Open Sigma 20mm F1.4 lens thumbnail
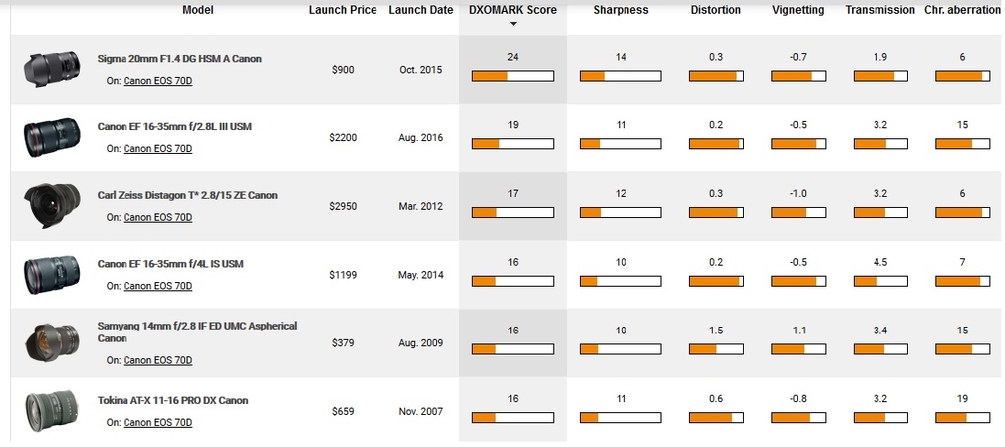1005x447 pixels. point(53,69)
